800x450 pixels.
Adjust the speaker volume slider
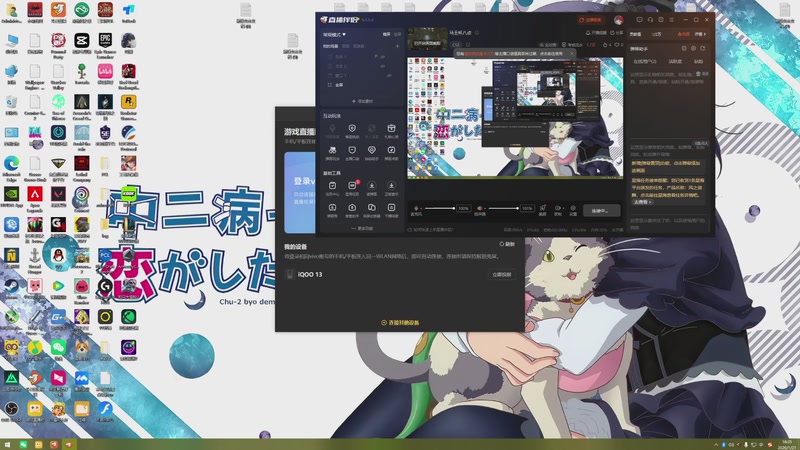click(503, 208)
